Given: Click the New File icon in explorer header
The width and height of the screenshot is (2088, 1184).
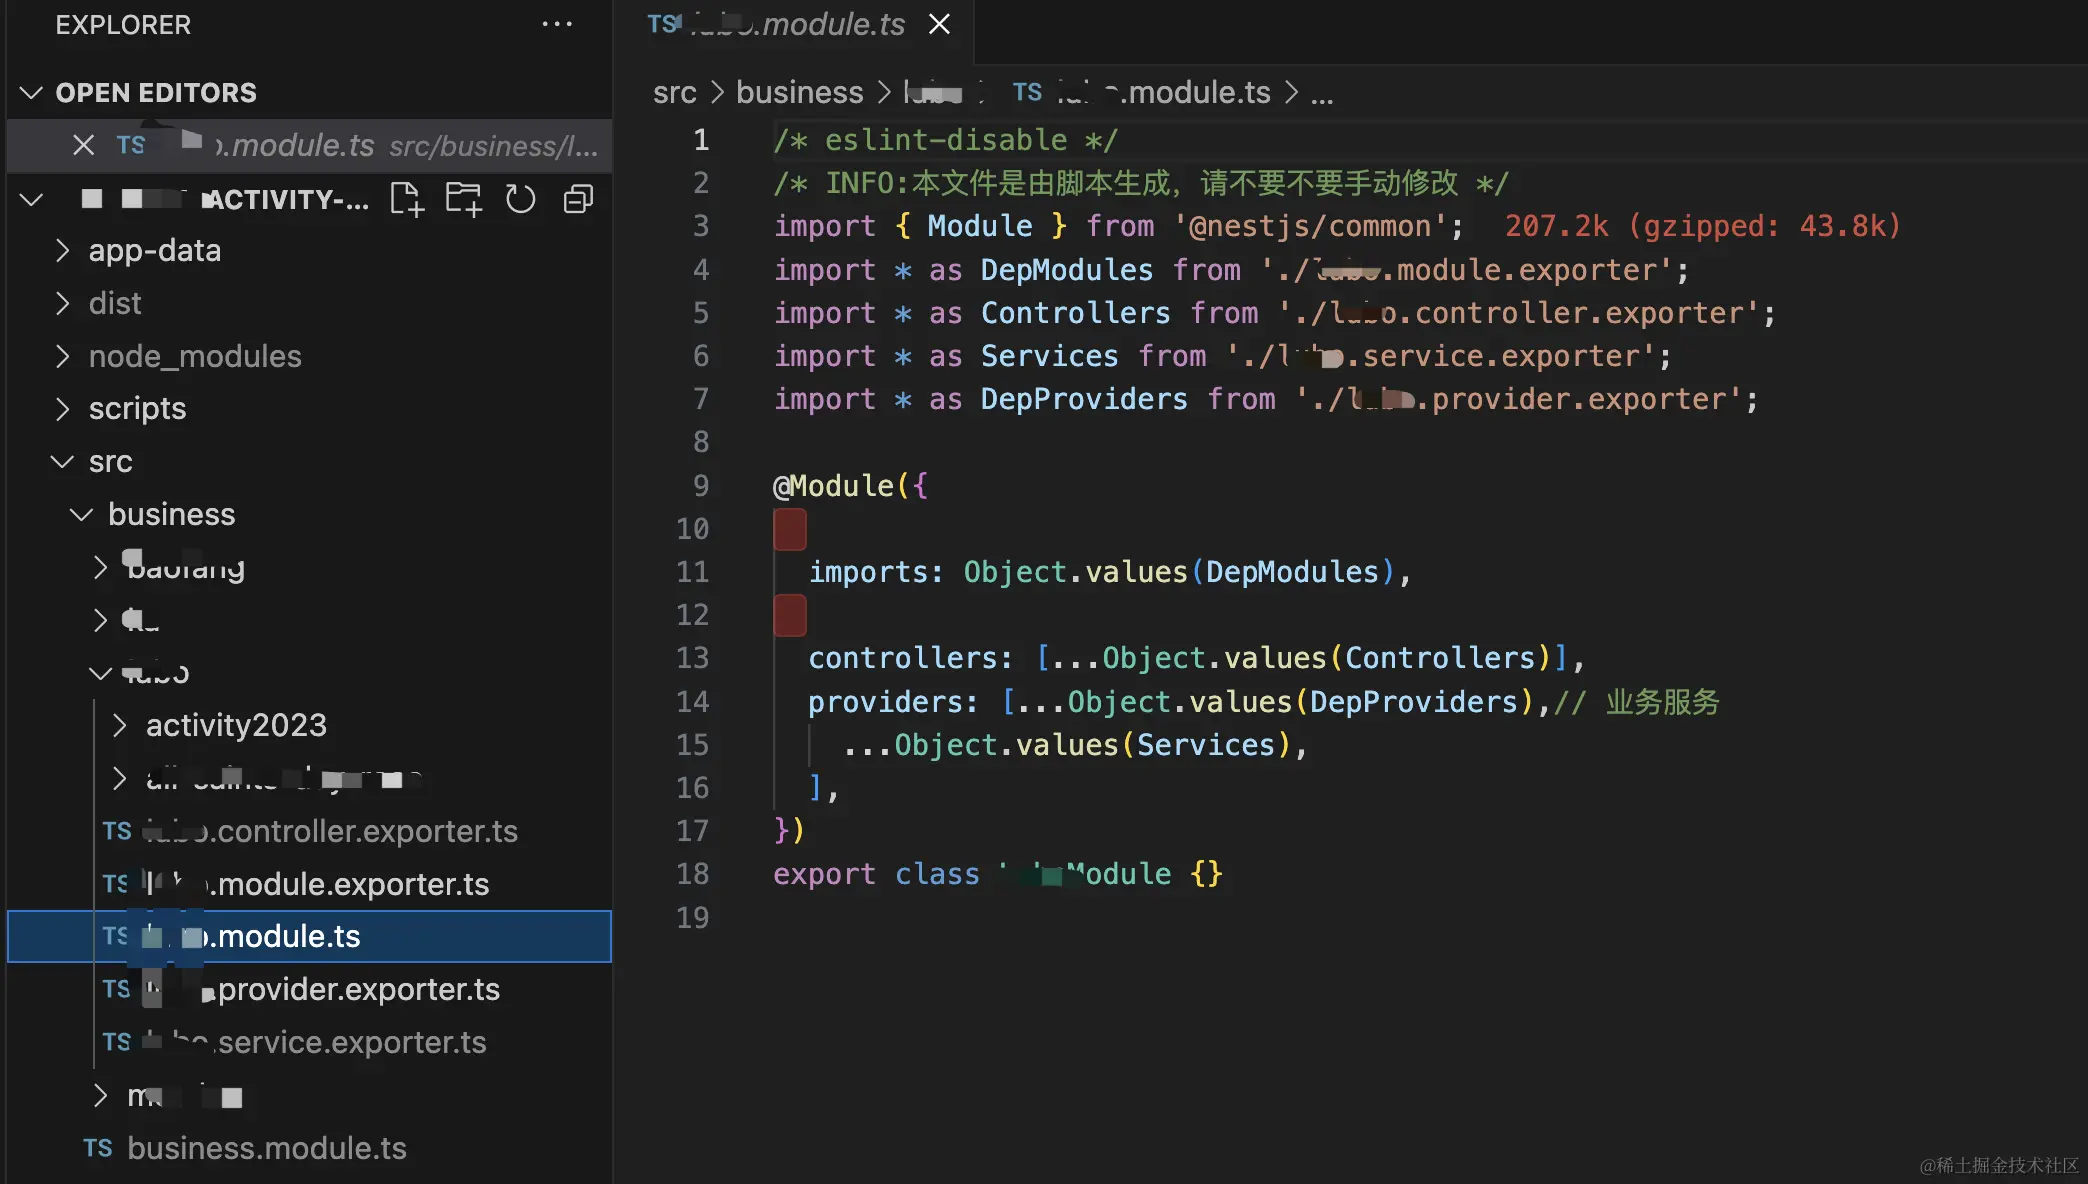Looking at the screenshot, I should 406,199.
